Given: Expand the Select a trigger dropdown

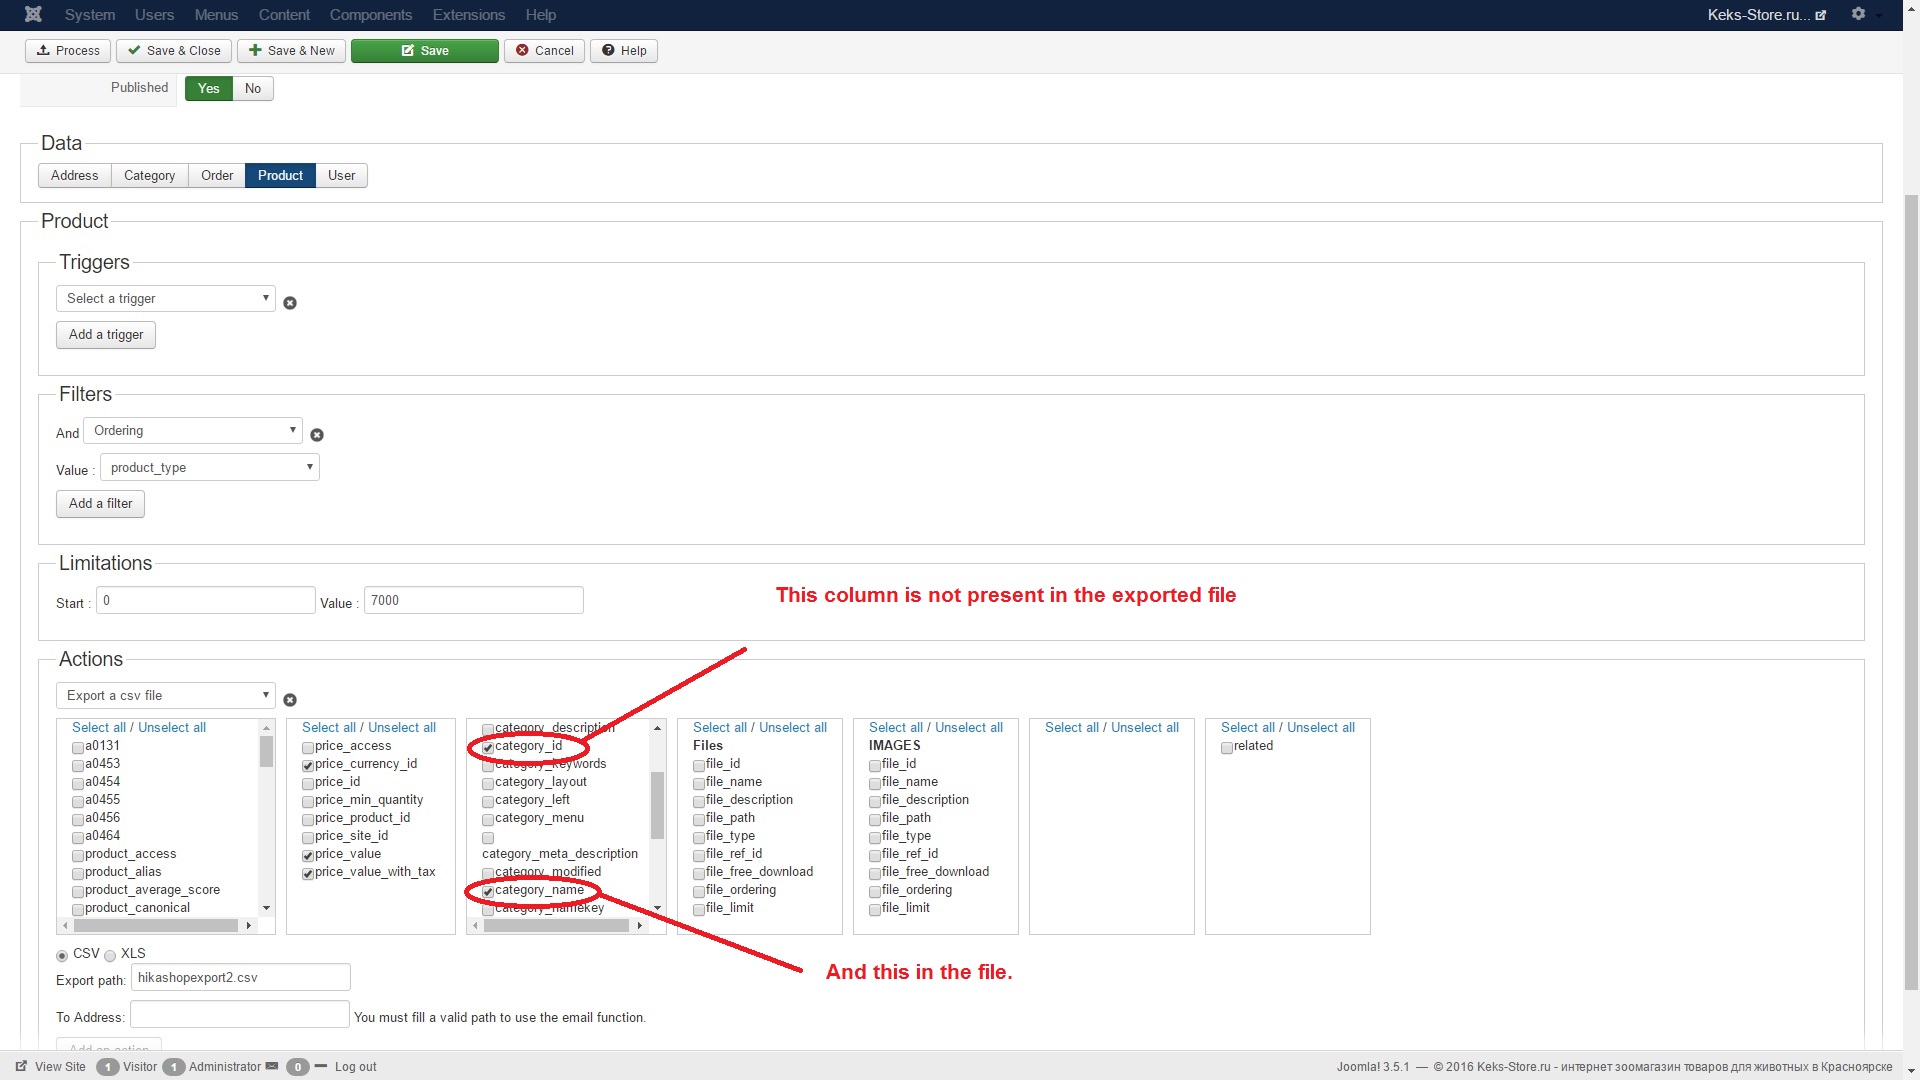Looking at the screenshot, I should click(x=165, y=299).
